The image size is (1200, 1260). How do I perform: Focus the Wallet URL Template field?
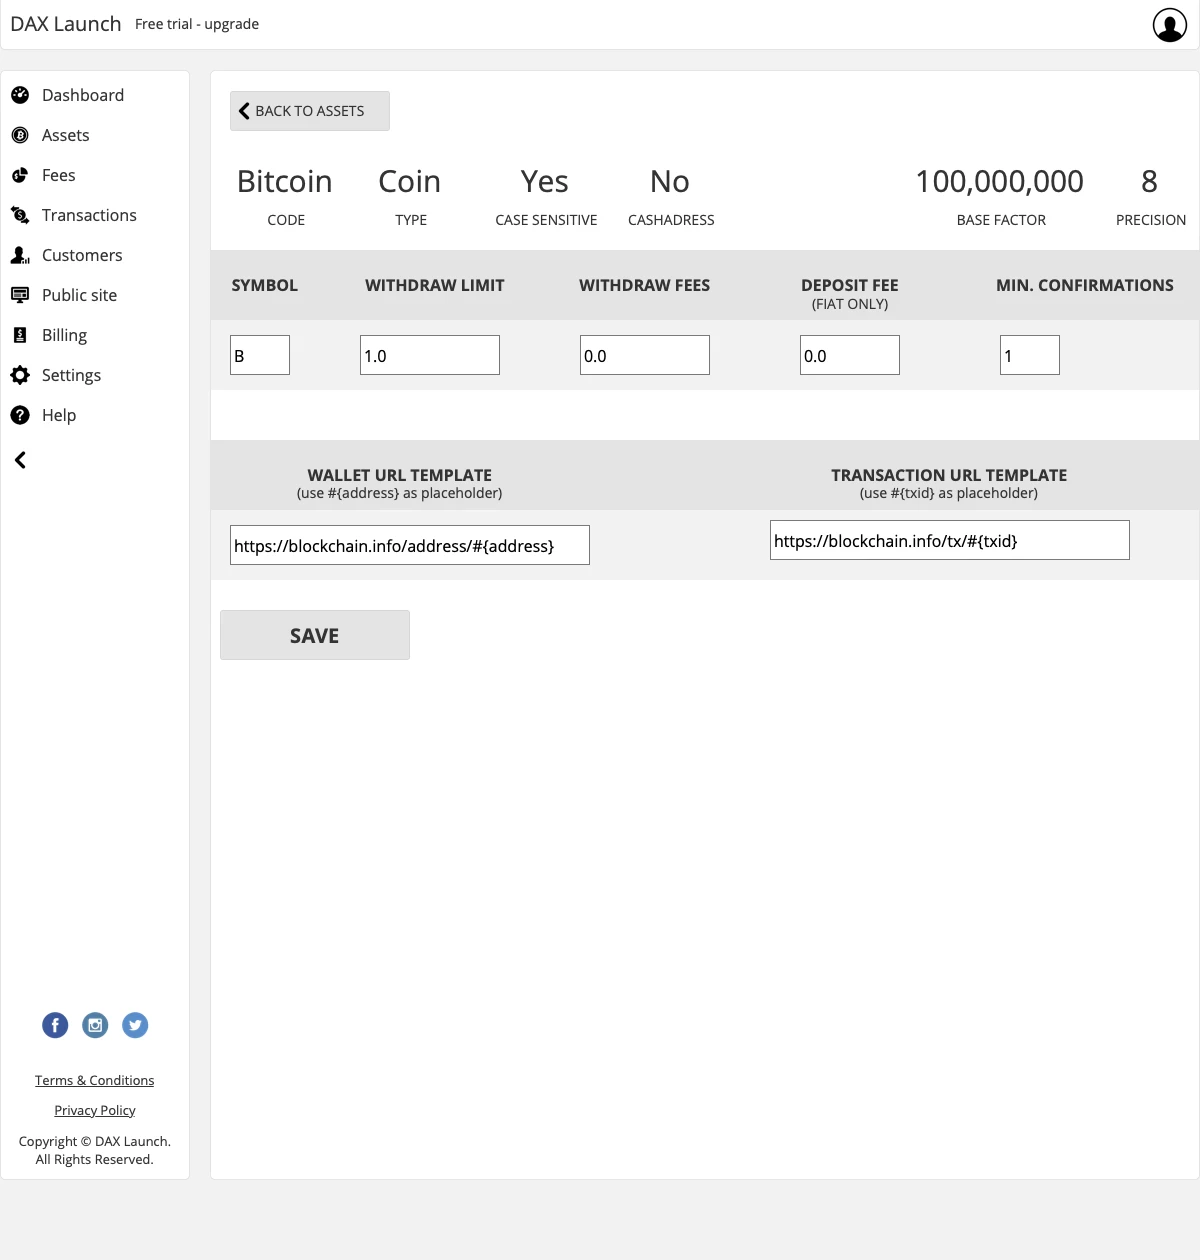[x=410, y=545]
